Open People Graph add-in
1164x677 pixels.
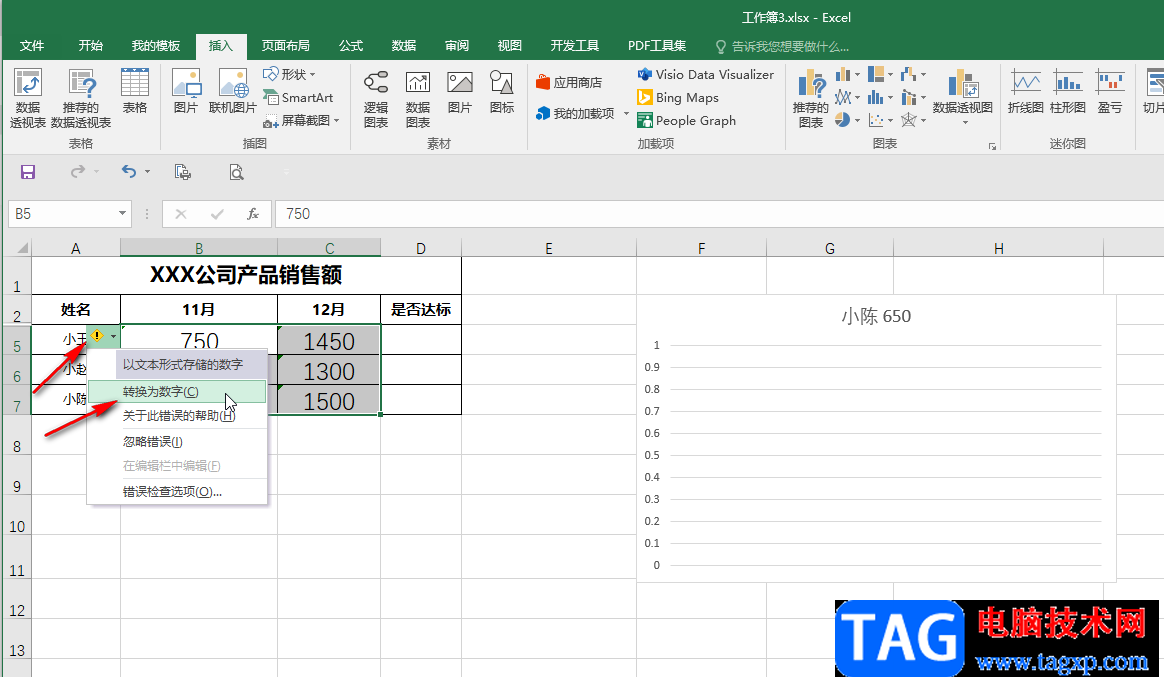tap(687, 120)
